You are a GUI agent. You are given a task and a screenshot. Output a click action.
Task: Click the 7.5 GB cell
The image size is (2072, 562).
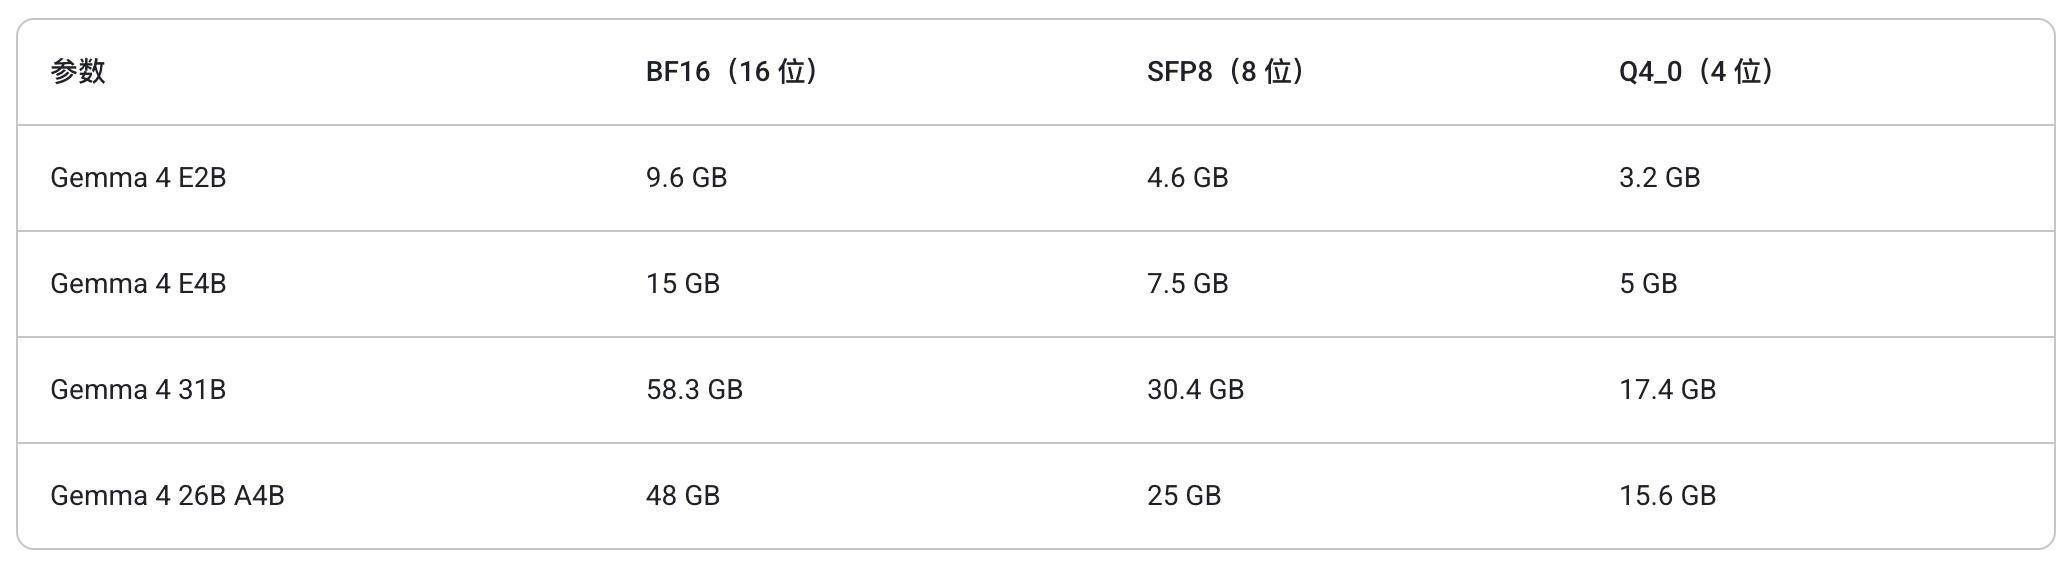coord(1187,284)
